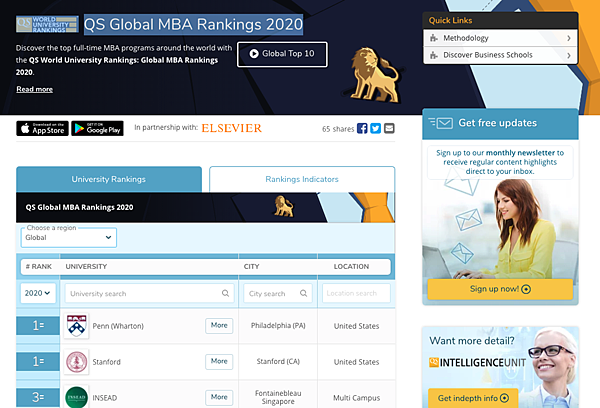Click the Fontainebleau Singapore city cell

(x=278, y=397)
